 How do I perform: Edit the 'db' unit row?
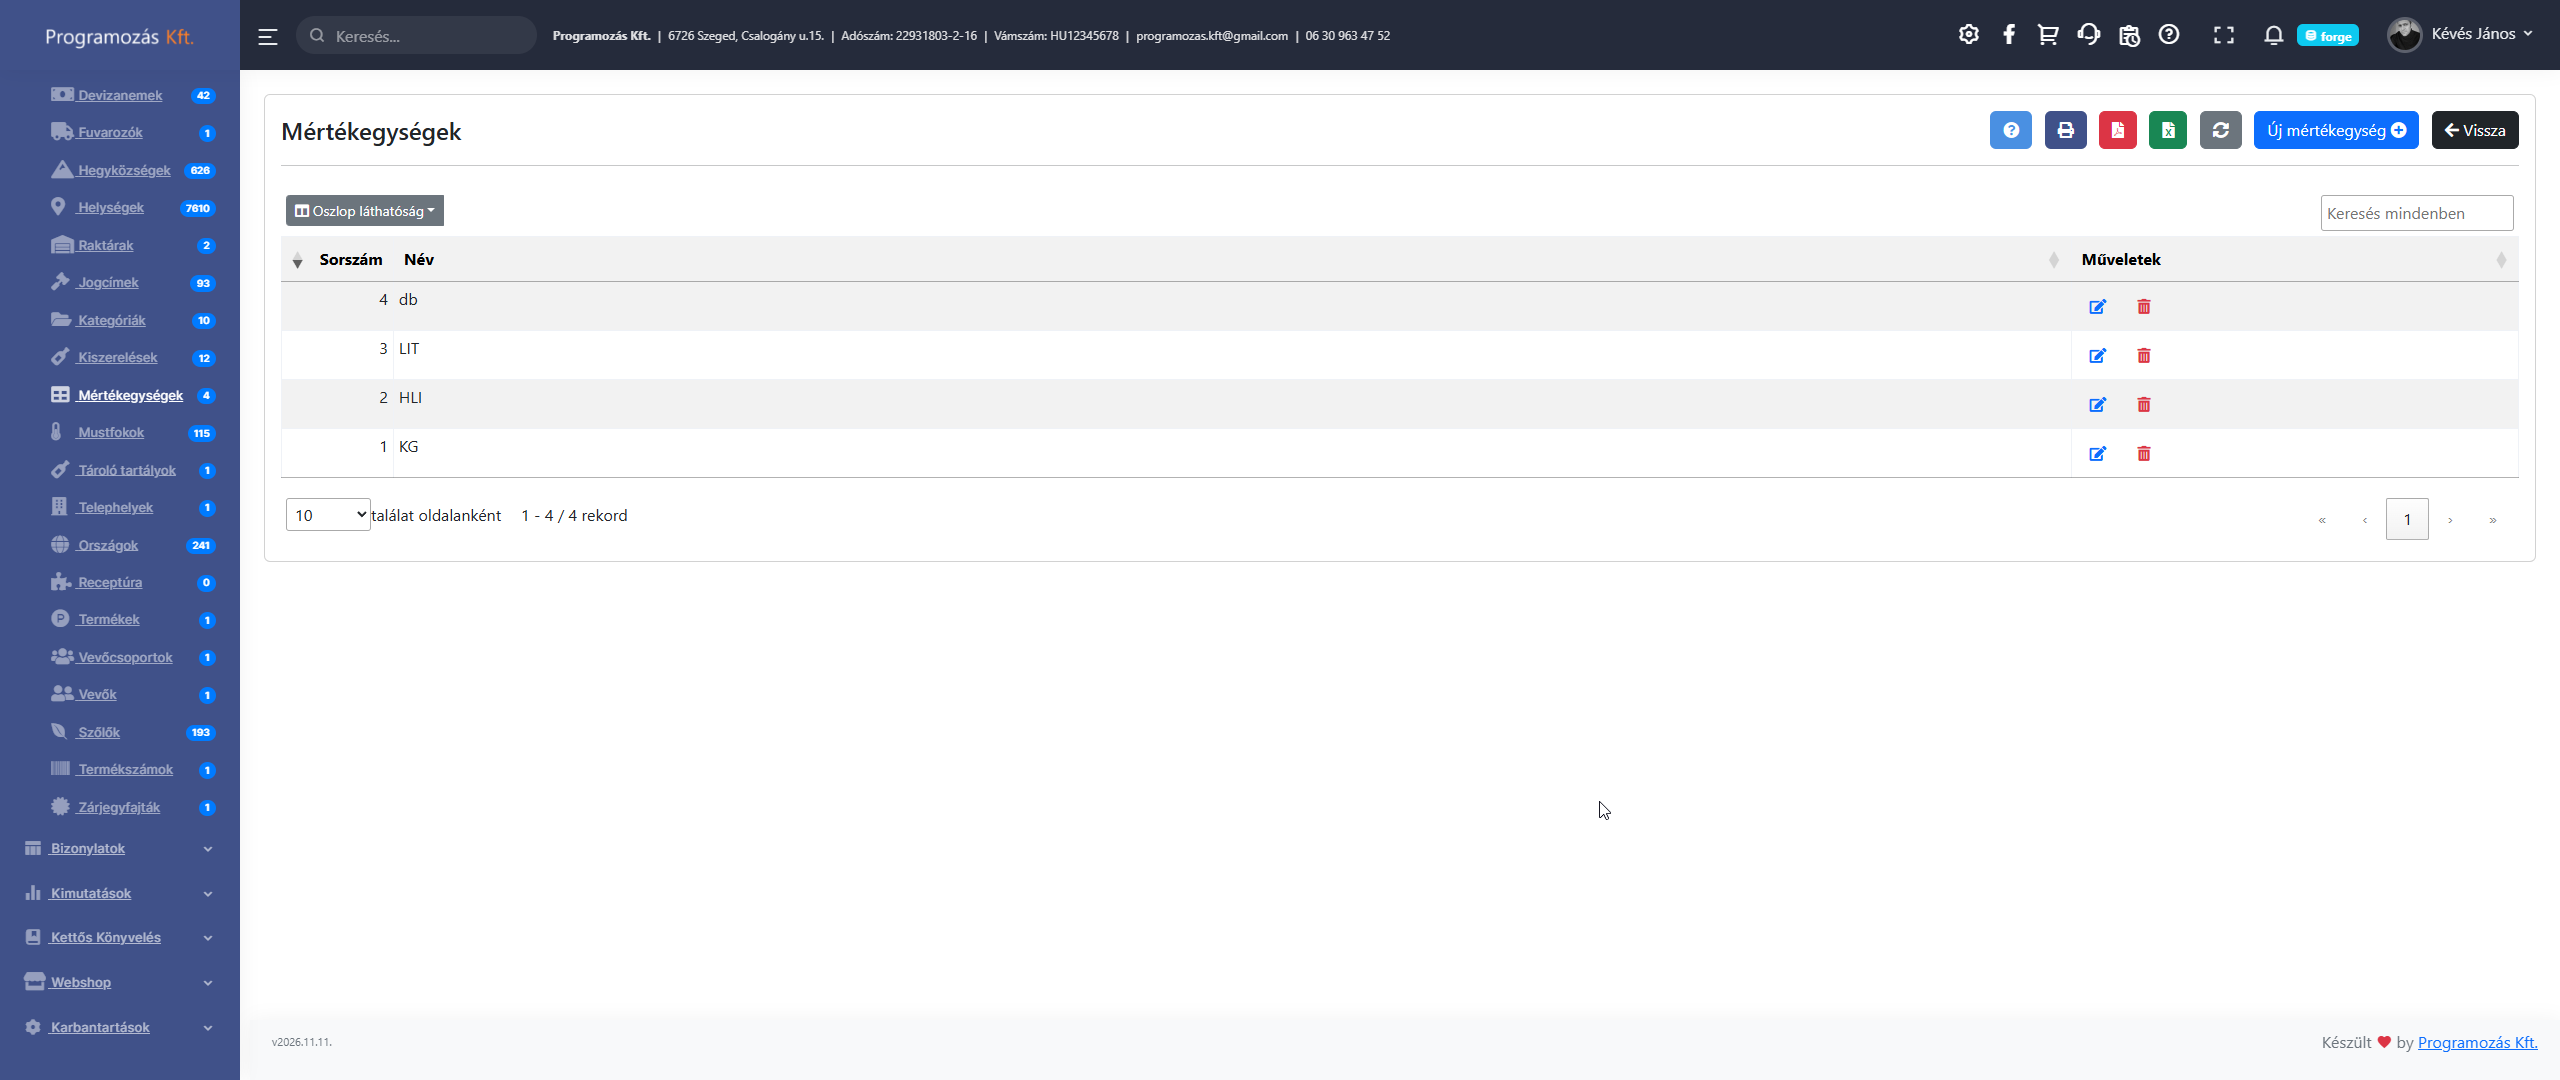pyautogui.click(x=2097, y=307)
